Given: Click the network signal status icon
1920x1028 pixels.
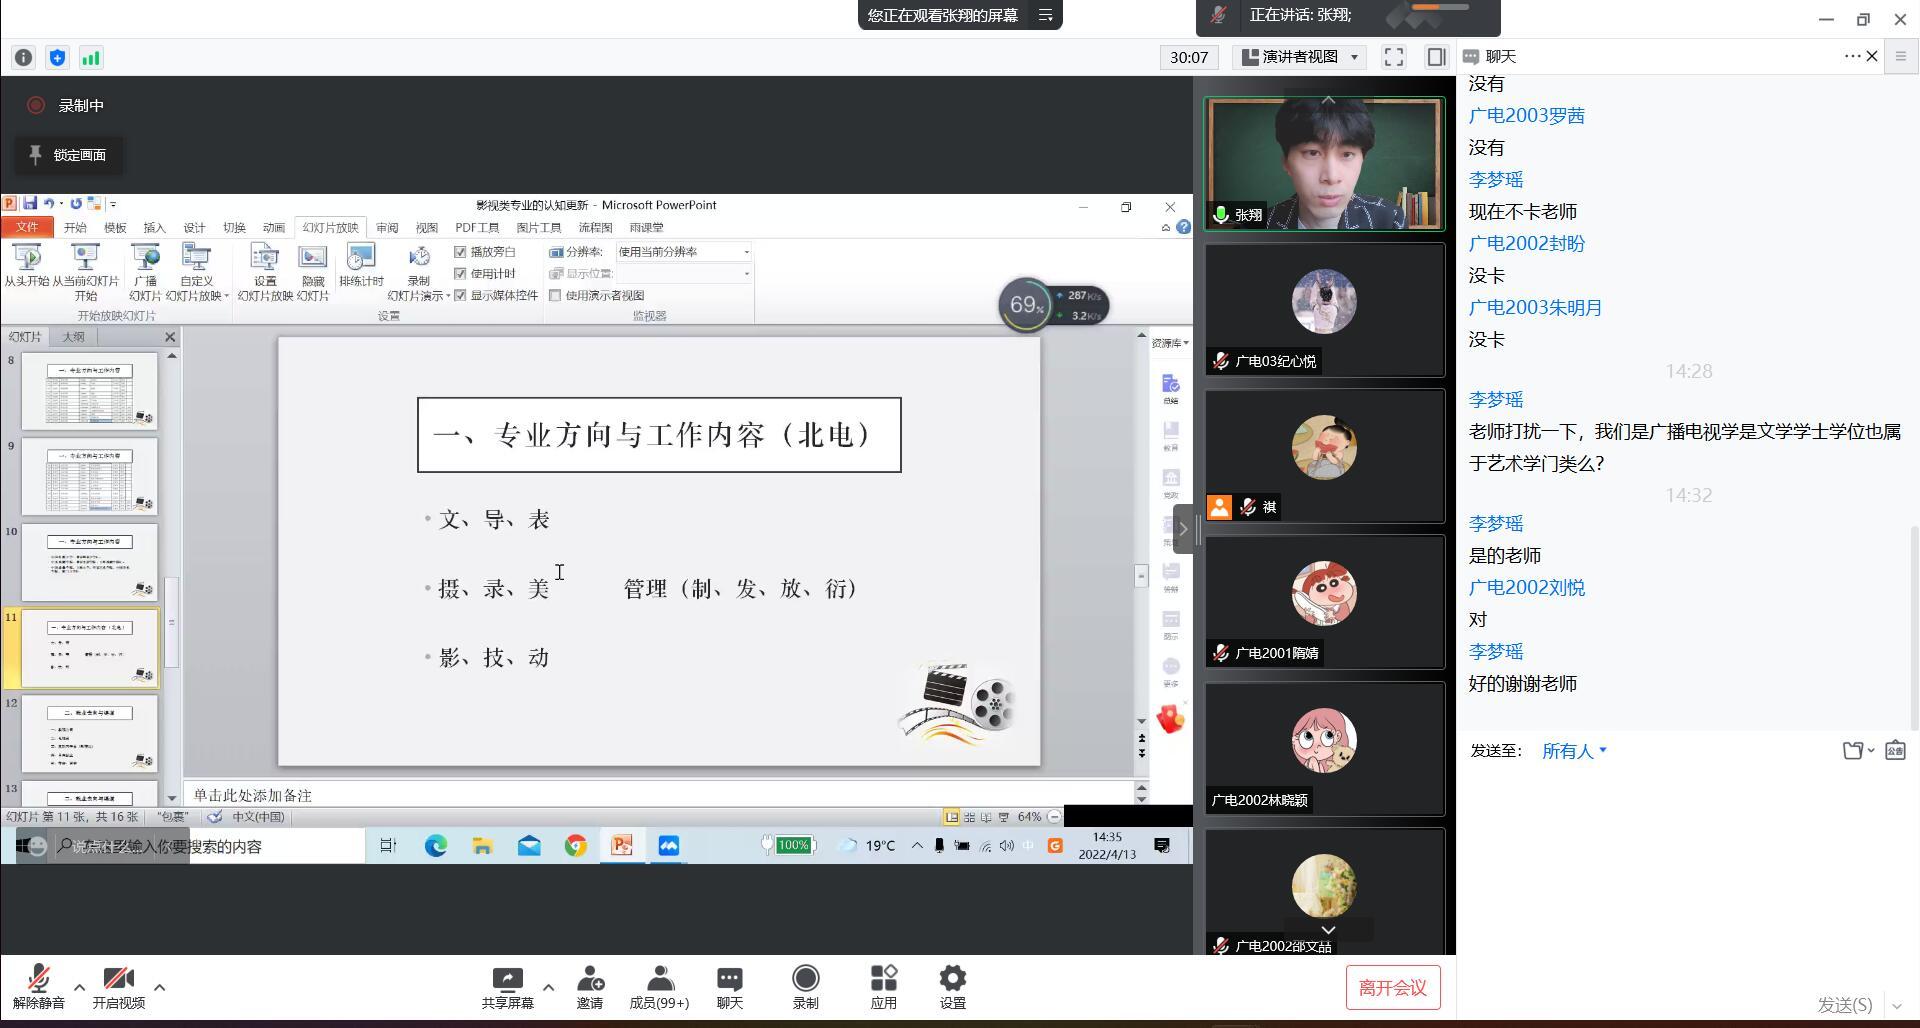Looking at the screenshot, I should pyautogui.click(x=91, y=58).
